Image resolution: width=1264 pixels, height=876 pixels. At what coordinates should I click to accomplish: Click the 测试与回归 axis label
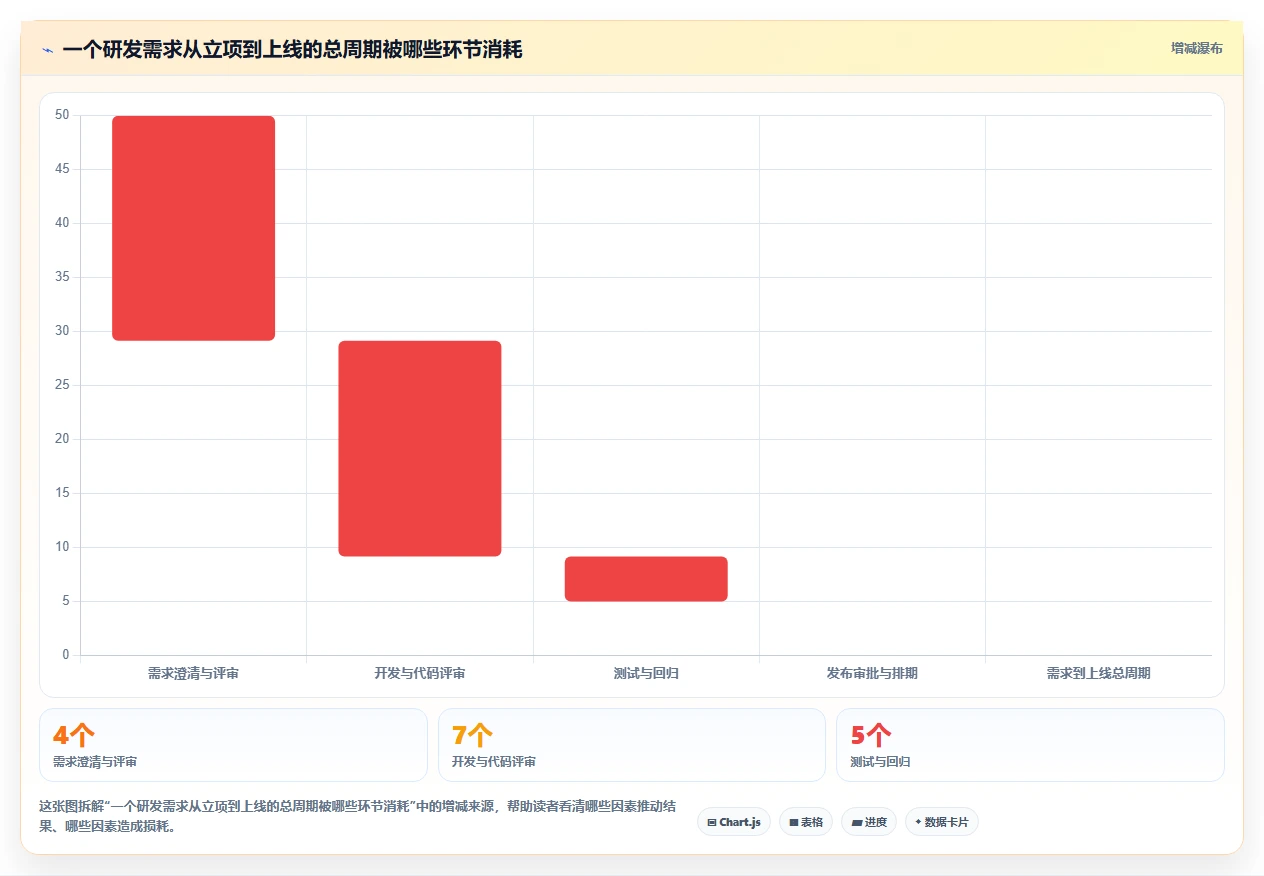(646, 673)
